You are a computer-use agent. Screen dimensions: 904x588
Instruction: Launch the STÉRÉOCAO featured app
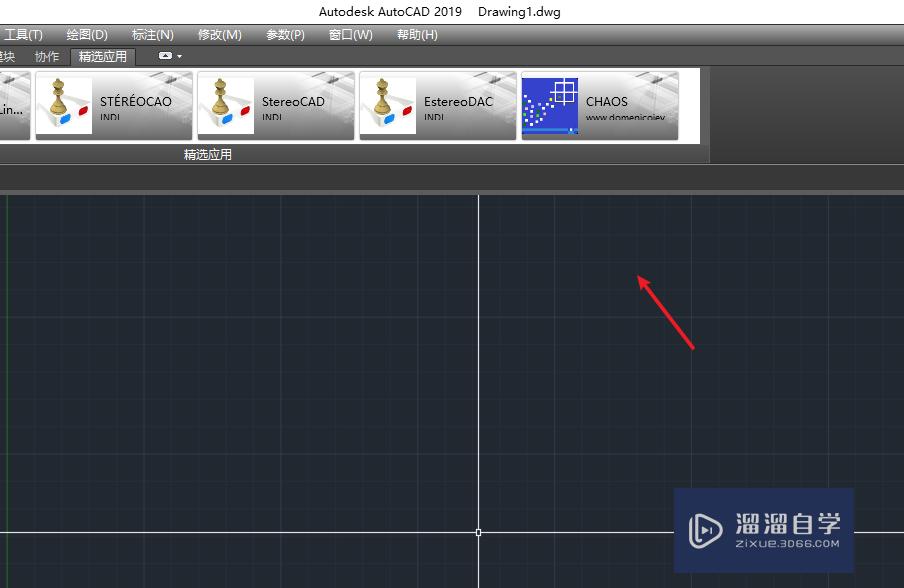coord(114,106)
